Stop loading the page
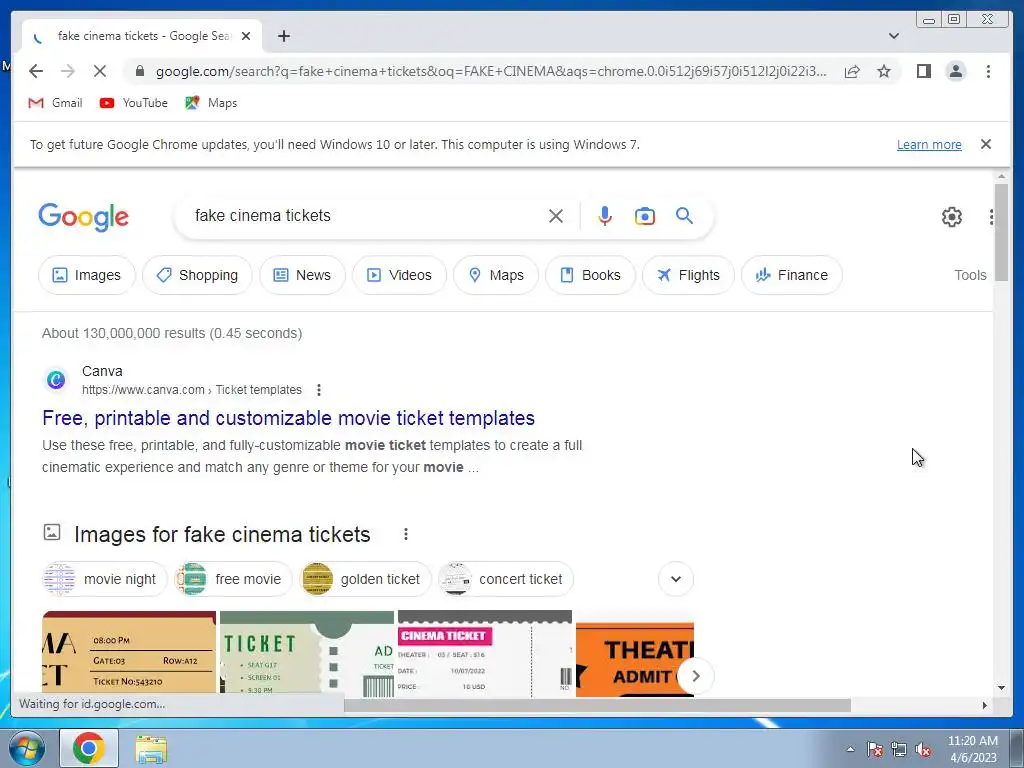This screenshot has height=768, width=1024. pyautogui.click(x=99, y=71)
